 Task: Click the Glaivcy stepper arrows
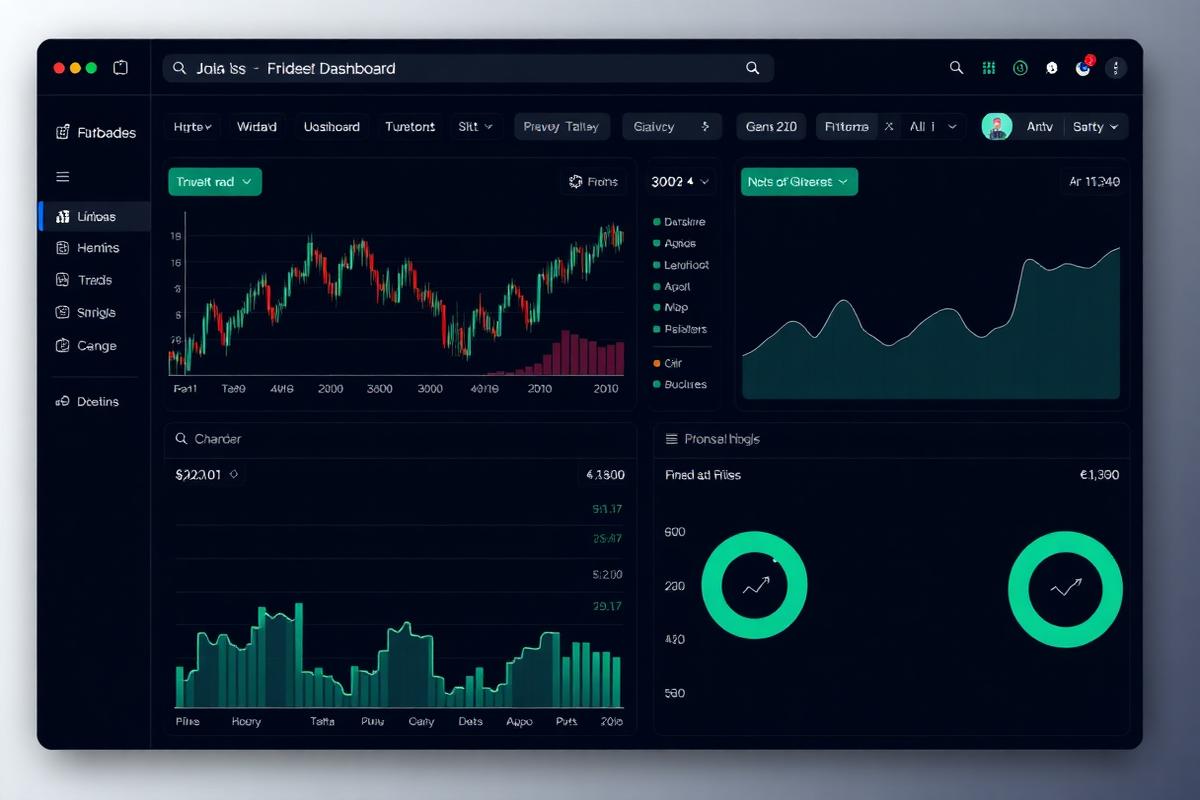[705, 127]
